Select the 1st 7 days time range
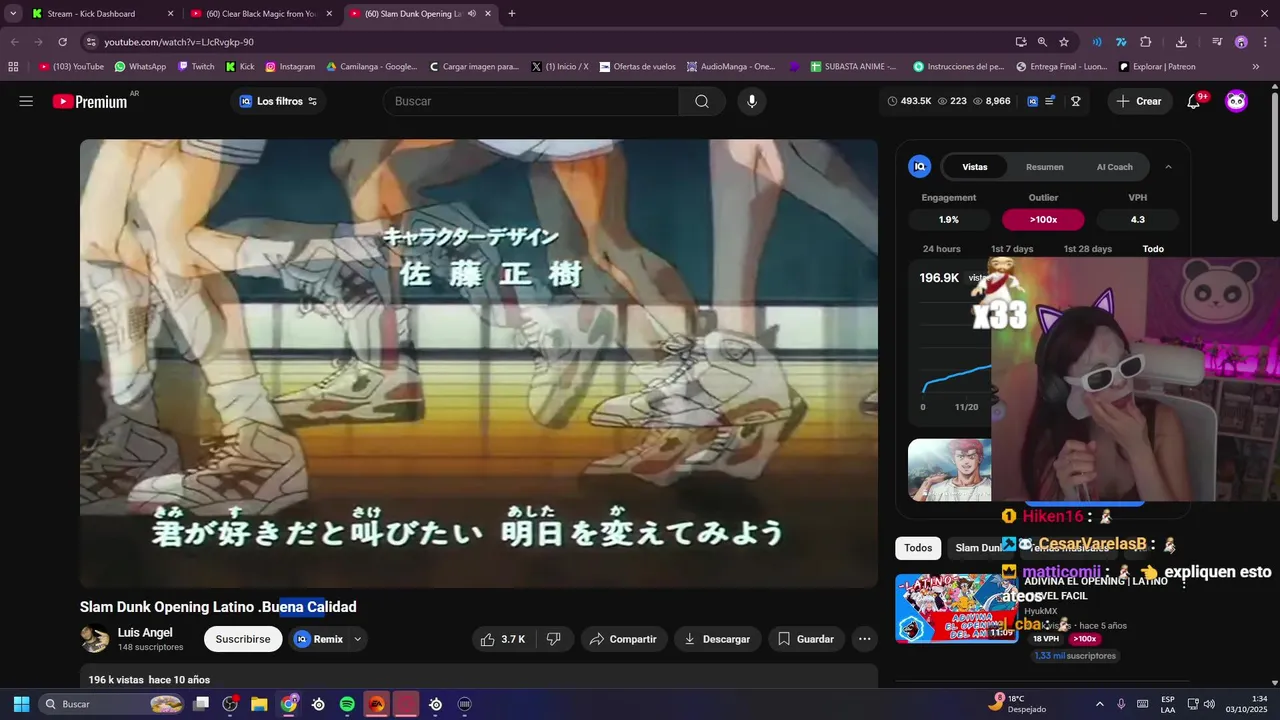The height and width of the screenshot is (720, 1280). point(1012,249)
